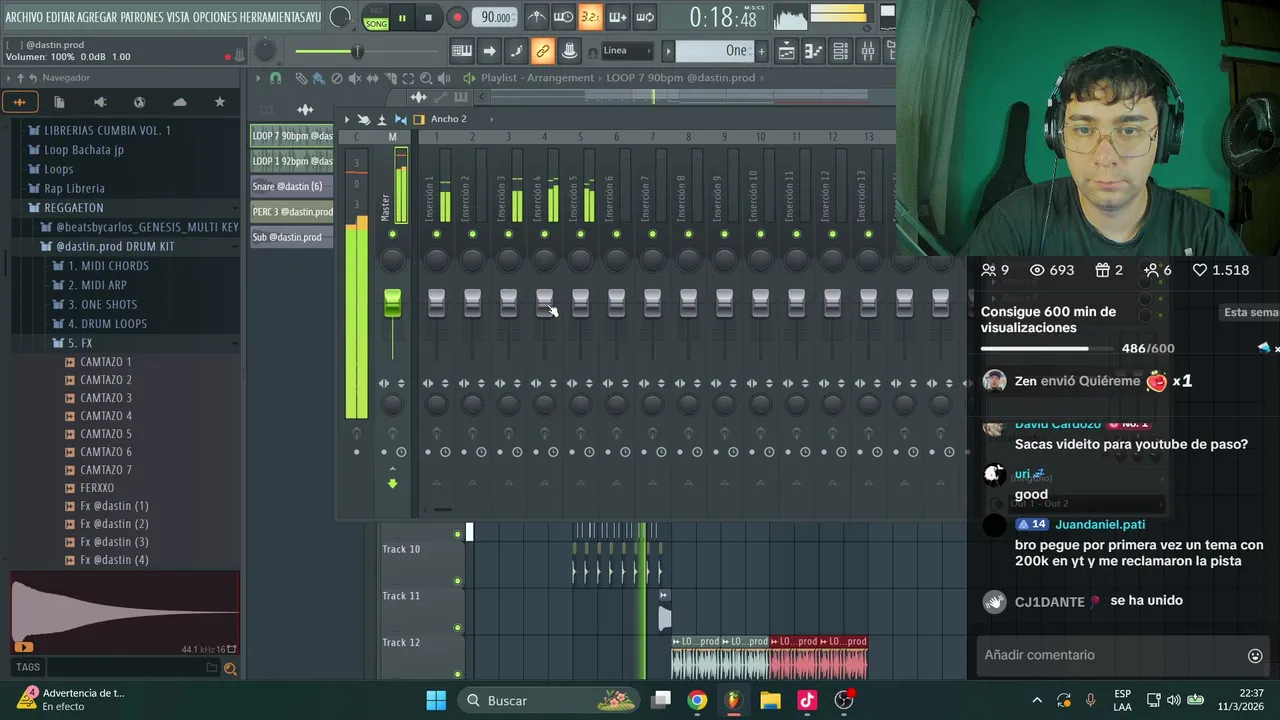
Task: Select the playlist Mute tool
Action: (x=355, y=78)
